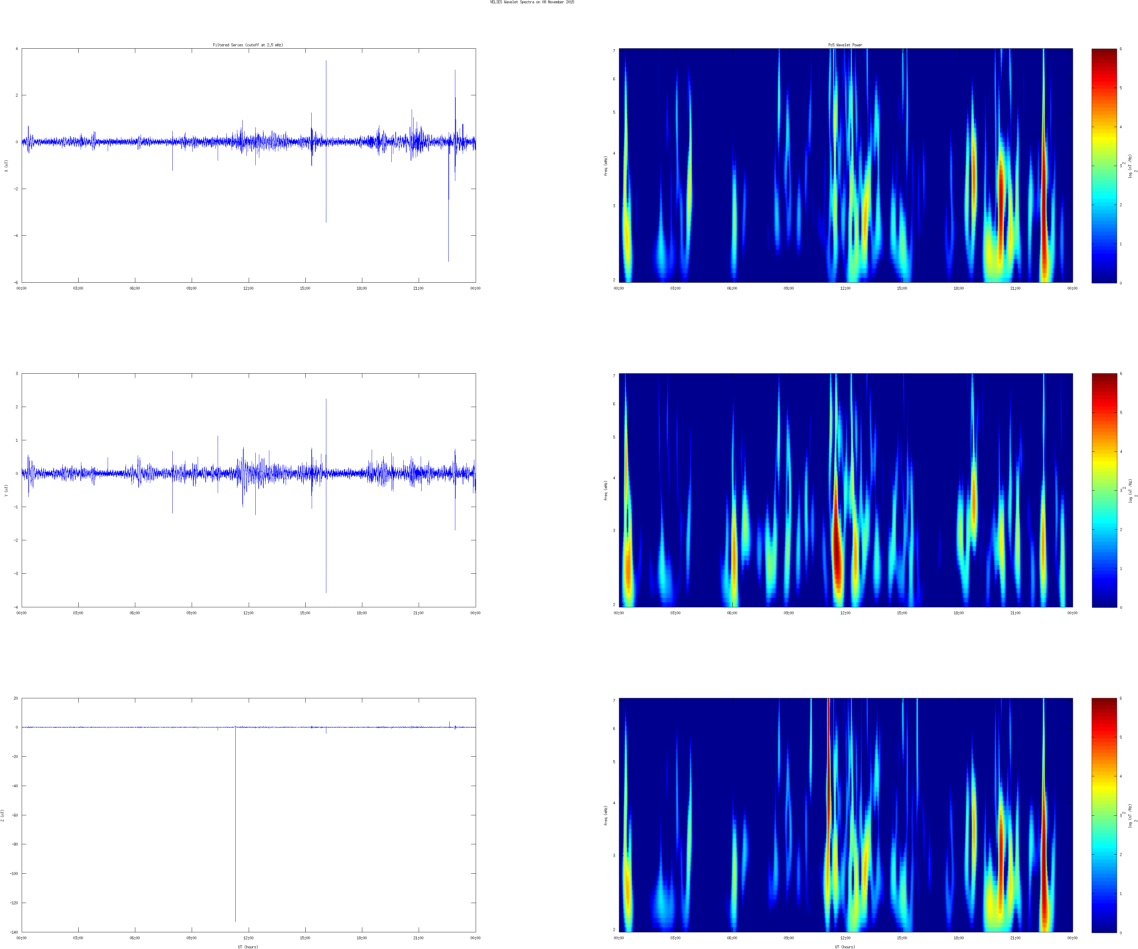This screenshot has width=1138, height=949.
Task: Click the -140 tick label on the Z plot axis
Action: click(x=14, y=932)
